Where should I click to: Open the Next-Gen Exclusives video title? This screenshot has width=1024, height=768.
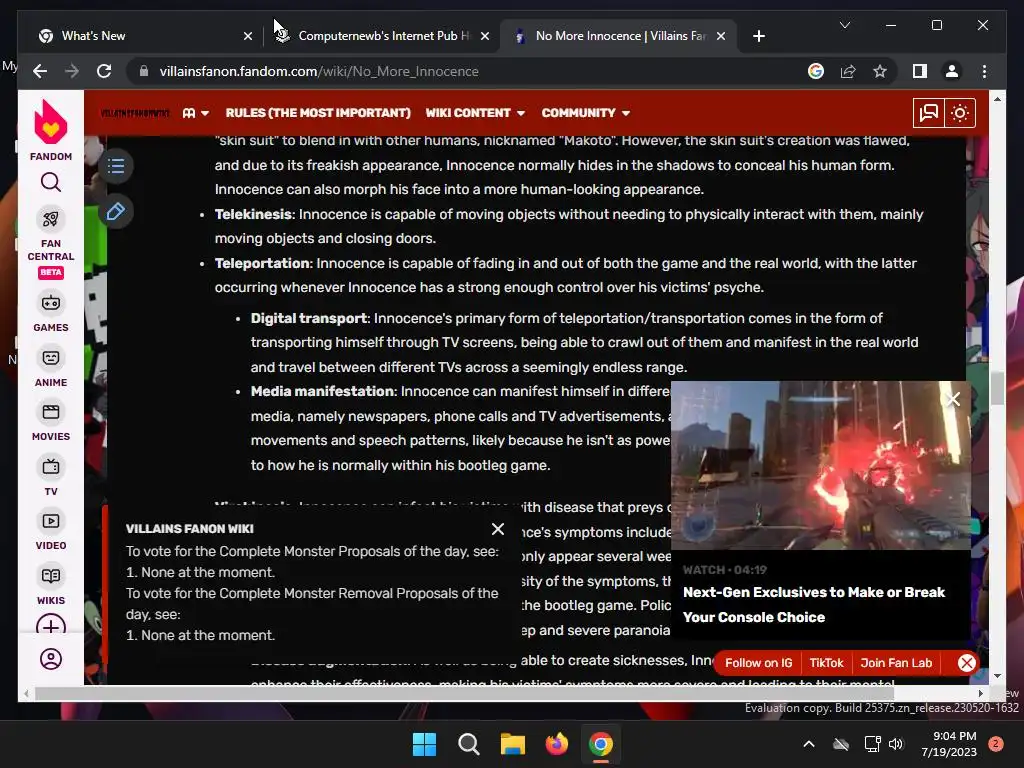(814, 605)
